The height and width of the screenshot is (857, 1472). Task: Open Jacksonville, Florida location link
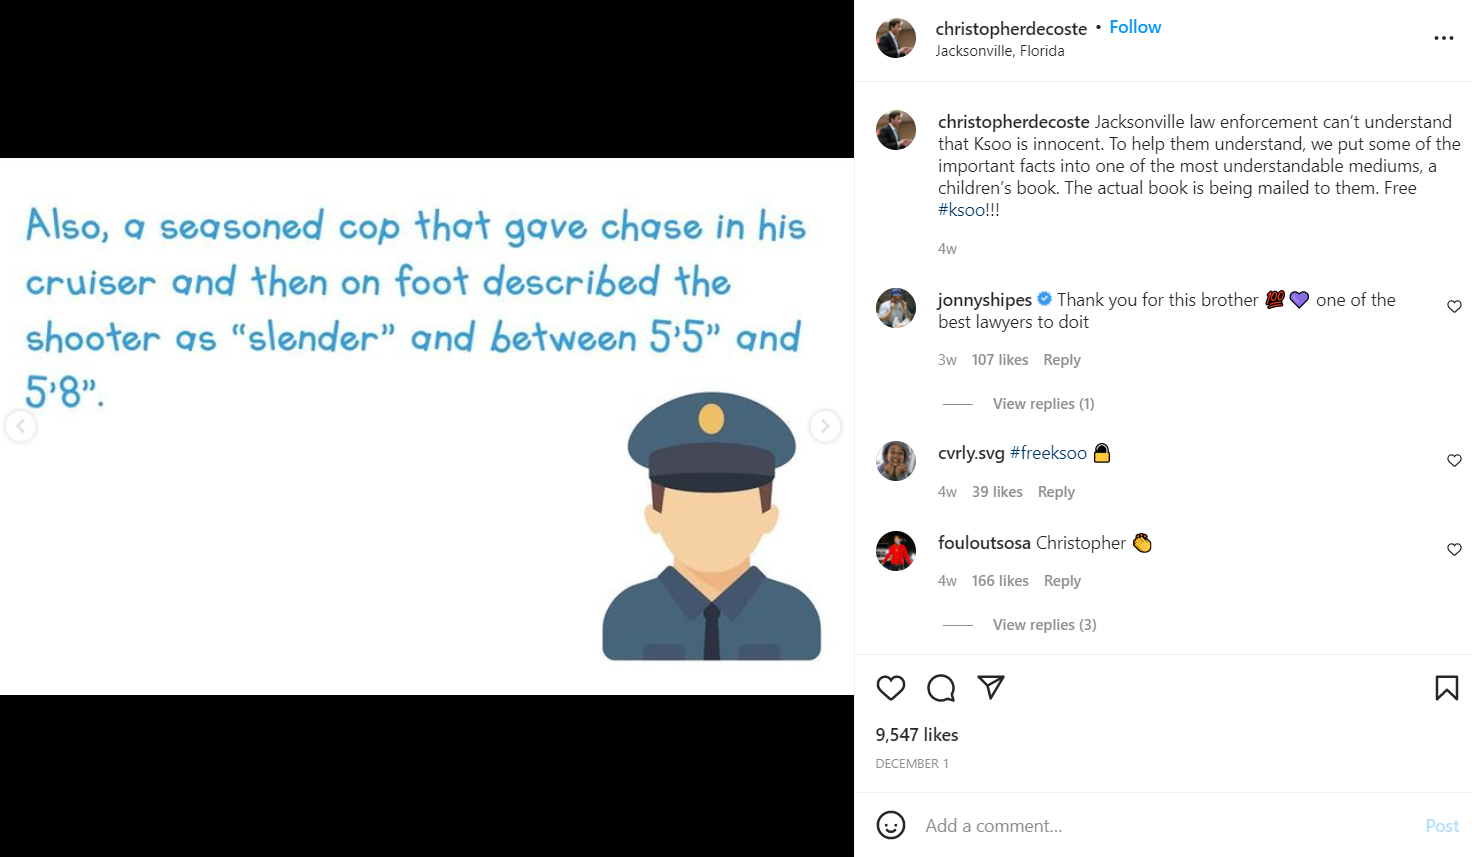pyautogui.click(x=1000, y=51)
